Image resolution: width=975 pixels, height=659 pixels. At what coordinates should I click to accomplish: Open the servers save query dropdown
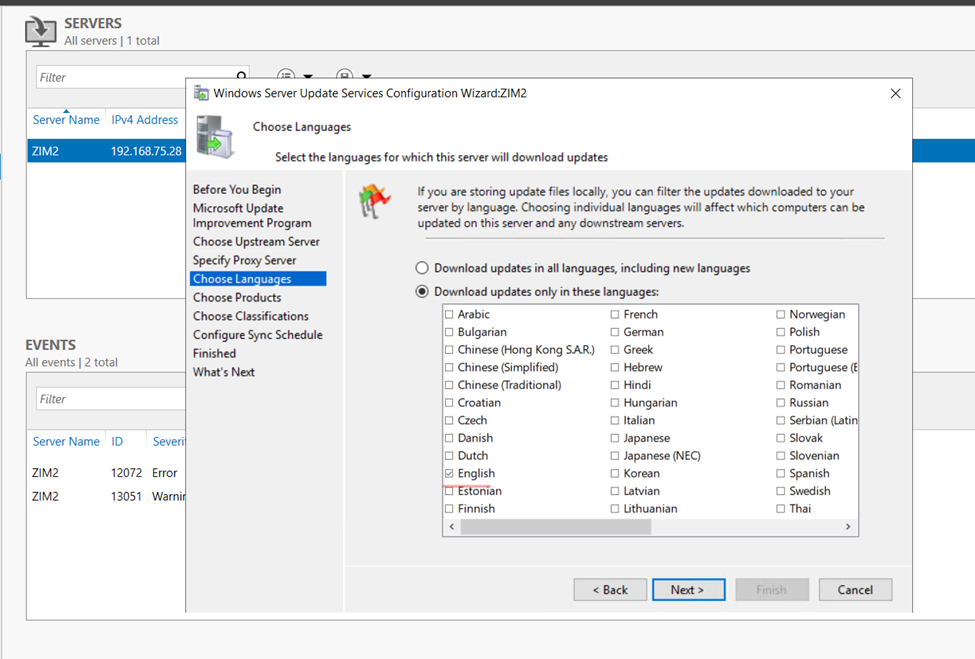tap(353, 77)
